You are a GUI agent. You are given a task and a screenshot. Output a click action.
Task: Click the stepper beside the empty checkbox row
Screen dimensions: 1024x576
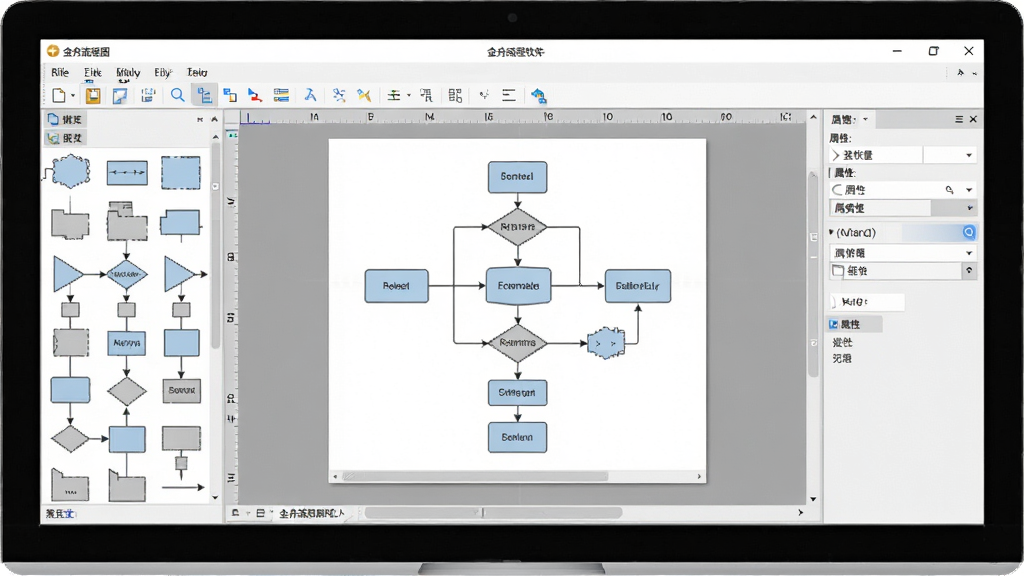pos(969,270)
